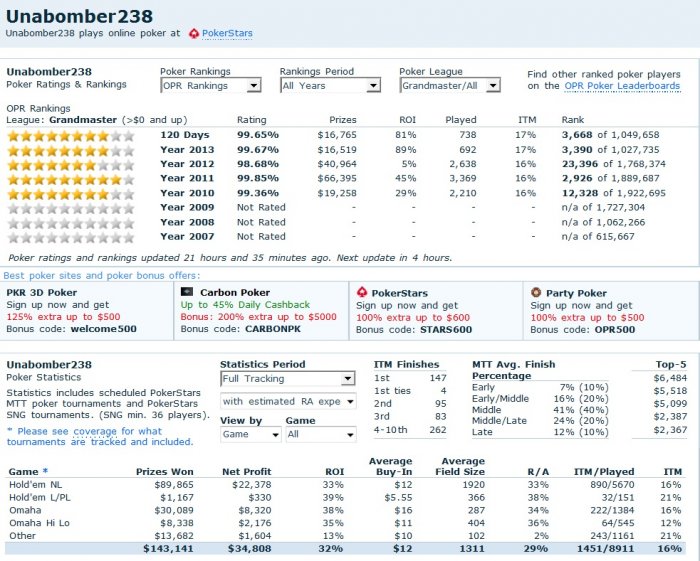Image resolution: width=700 pixels, height=561 pixels.
Task: Click the total prizes $143,141 value
Action: click(x=168, y=549)
